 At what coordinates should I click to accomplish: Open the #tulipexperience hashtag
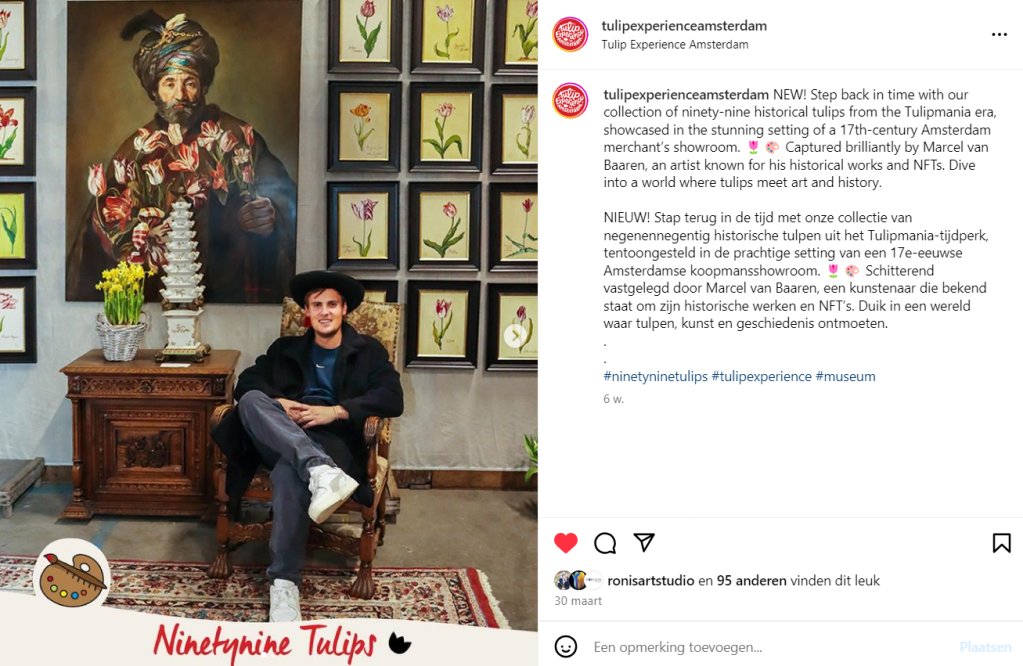click(761, 376)
